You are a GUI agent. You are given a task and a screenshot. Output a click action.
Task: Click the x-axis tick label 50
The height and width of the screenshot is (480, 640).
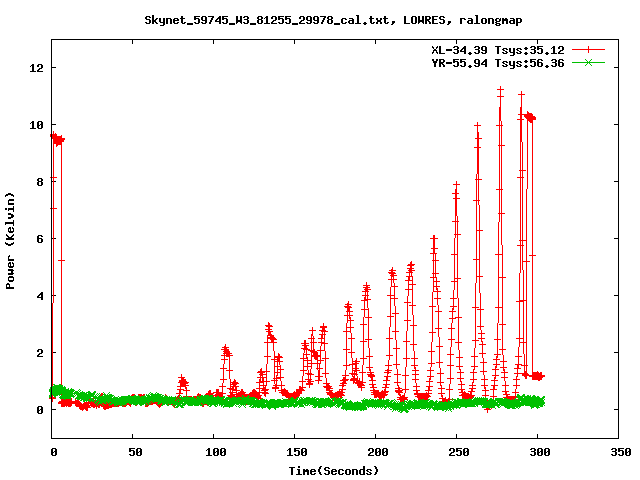pyautogui.click(x=135, y=452)
